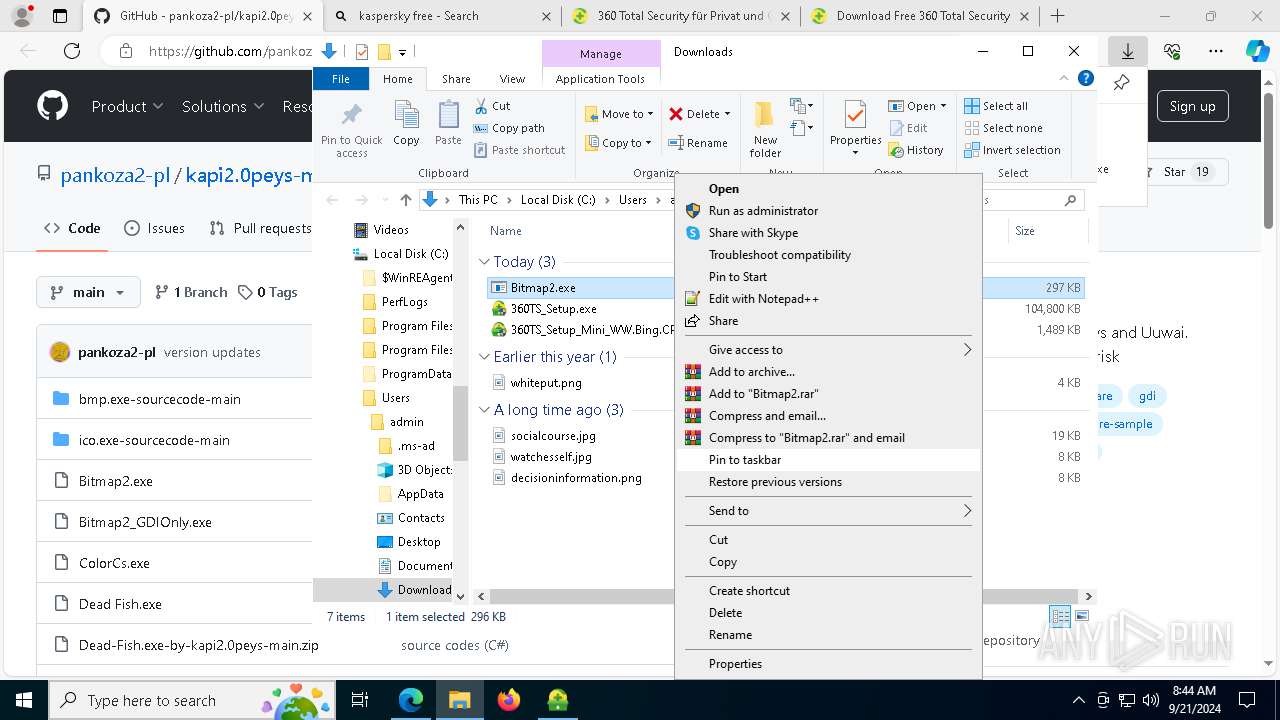Switch to Details view icon
Viewport: 1280px width, 720px height.
coord(1059,617)
